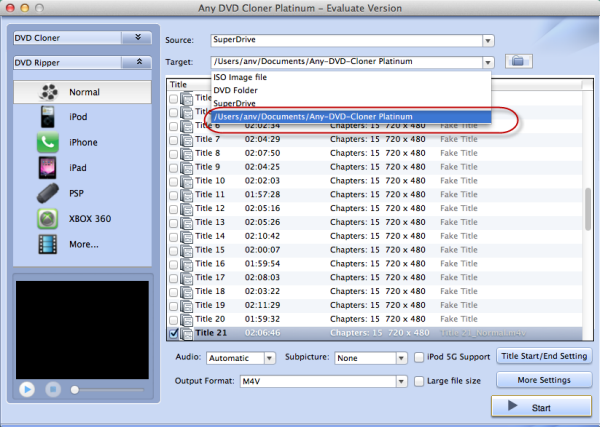The height and width of the screenshot is (427, 600).
Task: Check the Title 8 checkbox
Action: (173, 154)
